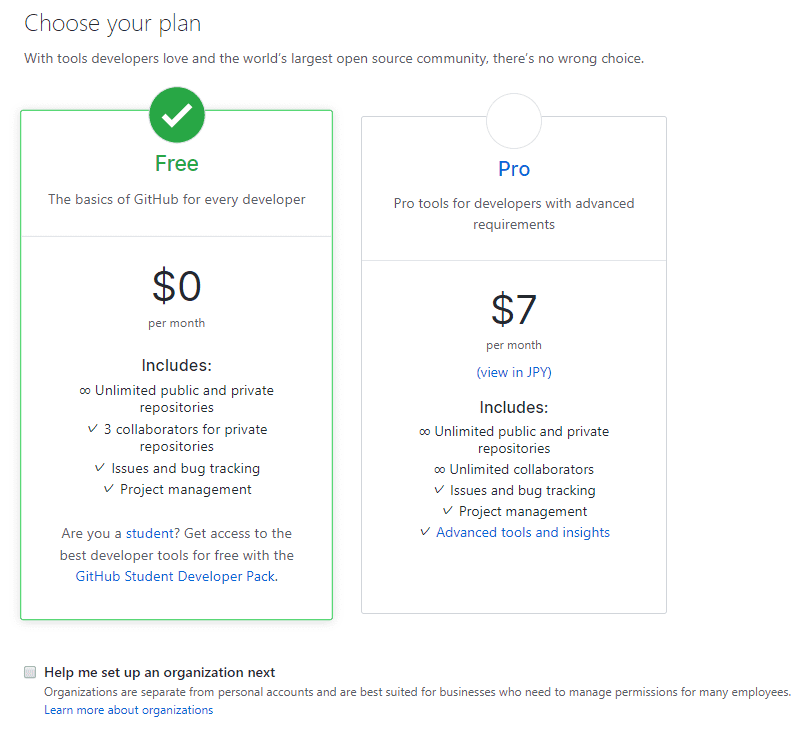Click the green checkmark circle on Free plan
Image resolution: width=808 pixels, height=729 pixels.
(x=177, y=115)
